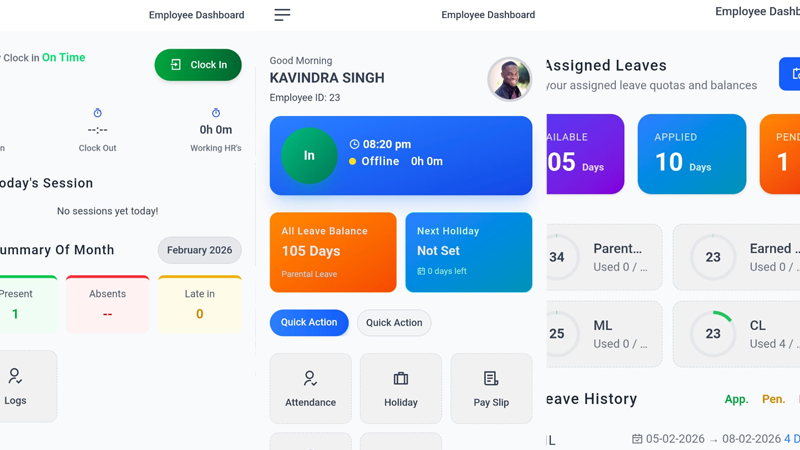Select the Earned leave card
The width and height of the screenshot is (800, 450).
coord(736,257)
